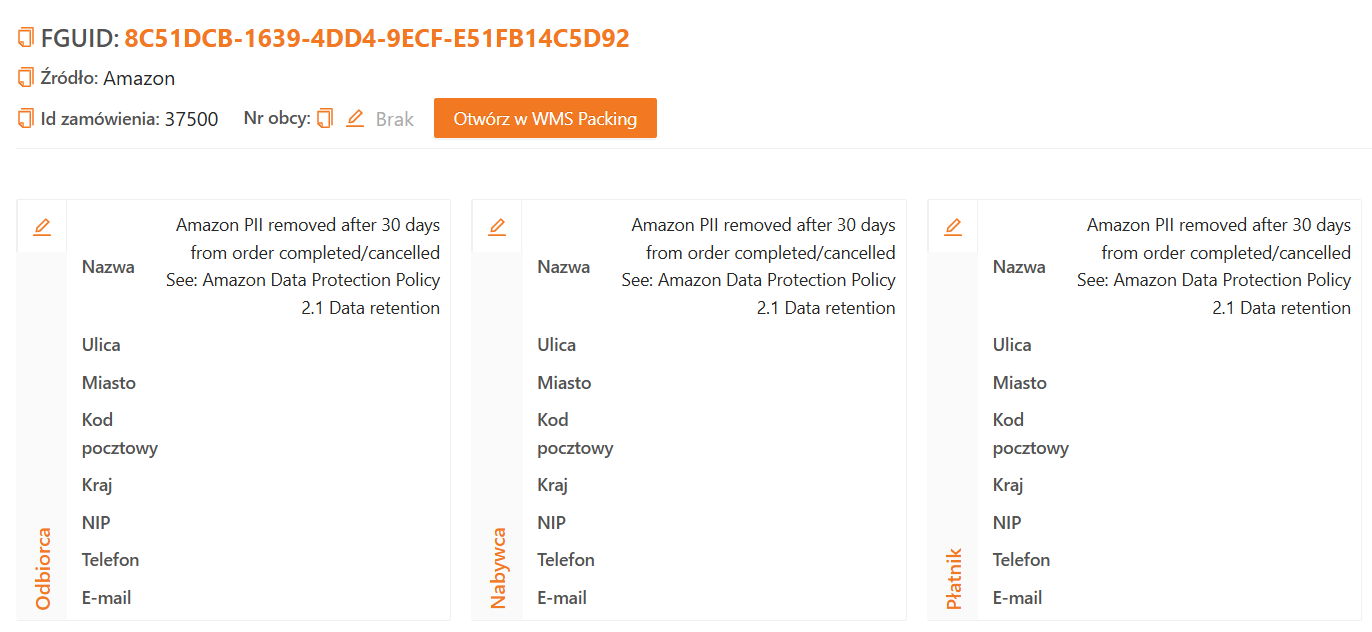Select the vertical Nabywca label
Image resolution: width=1372 pixels, height=632 pixels.
(498, 568)
